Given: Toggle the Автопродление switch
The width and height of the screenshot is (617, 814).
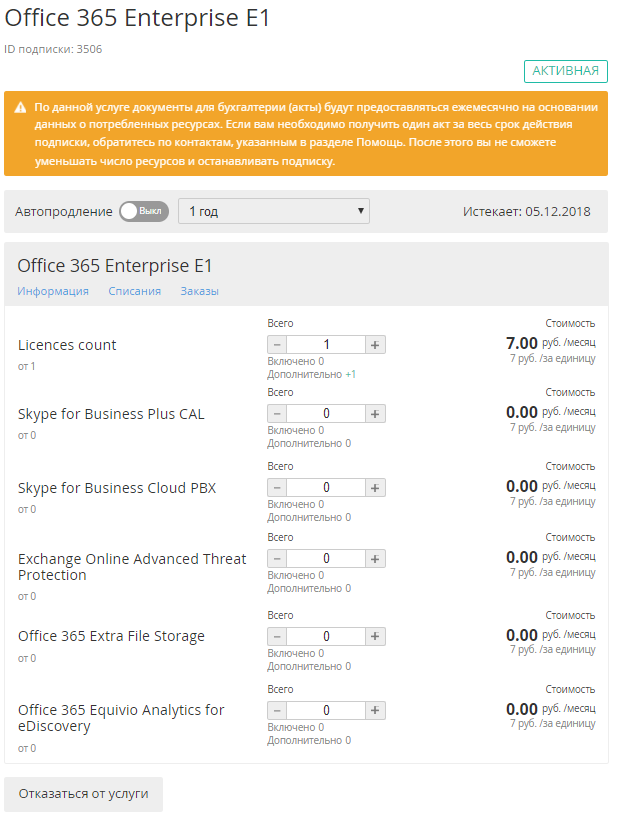Looking at the screenshot, I should tap(144, 211).
